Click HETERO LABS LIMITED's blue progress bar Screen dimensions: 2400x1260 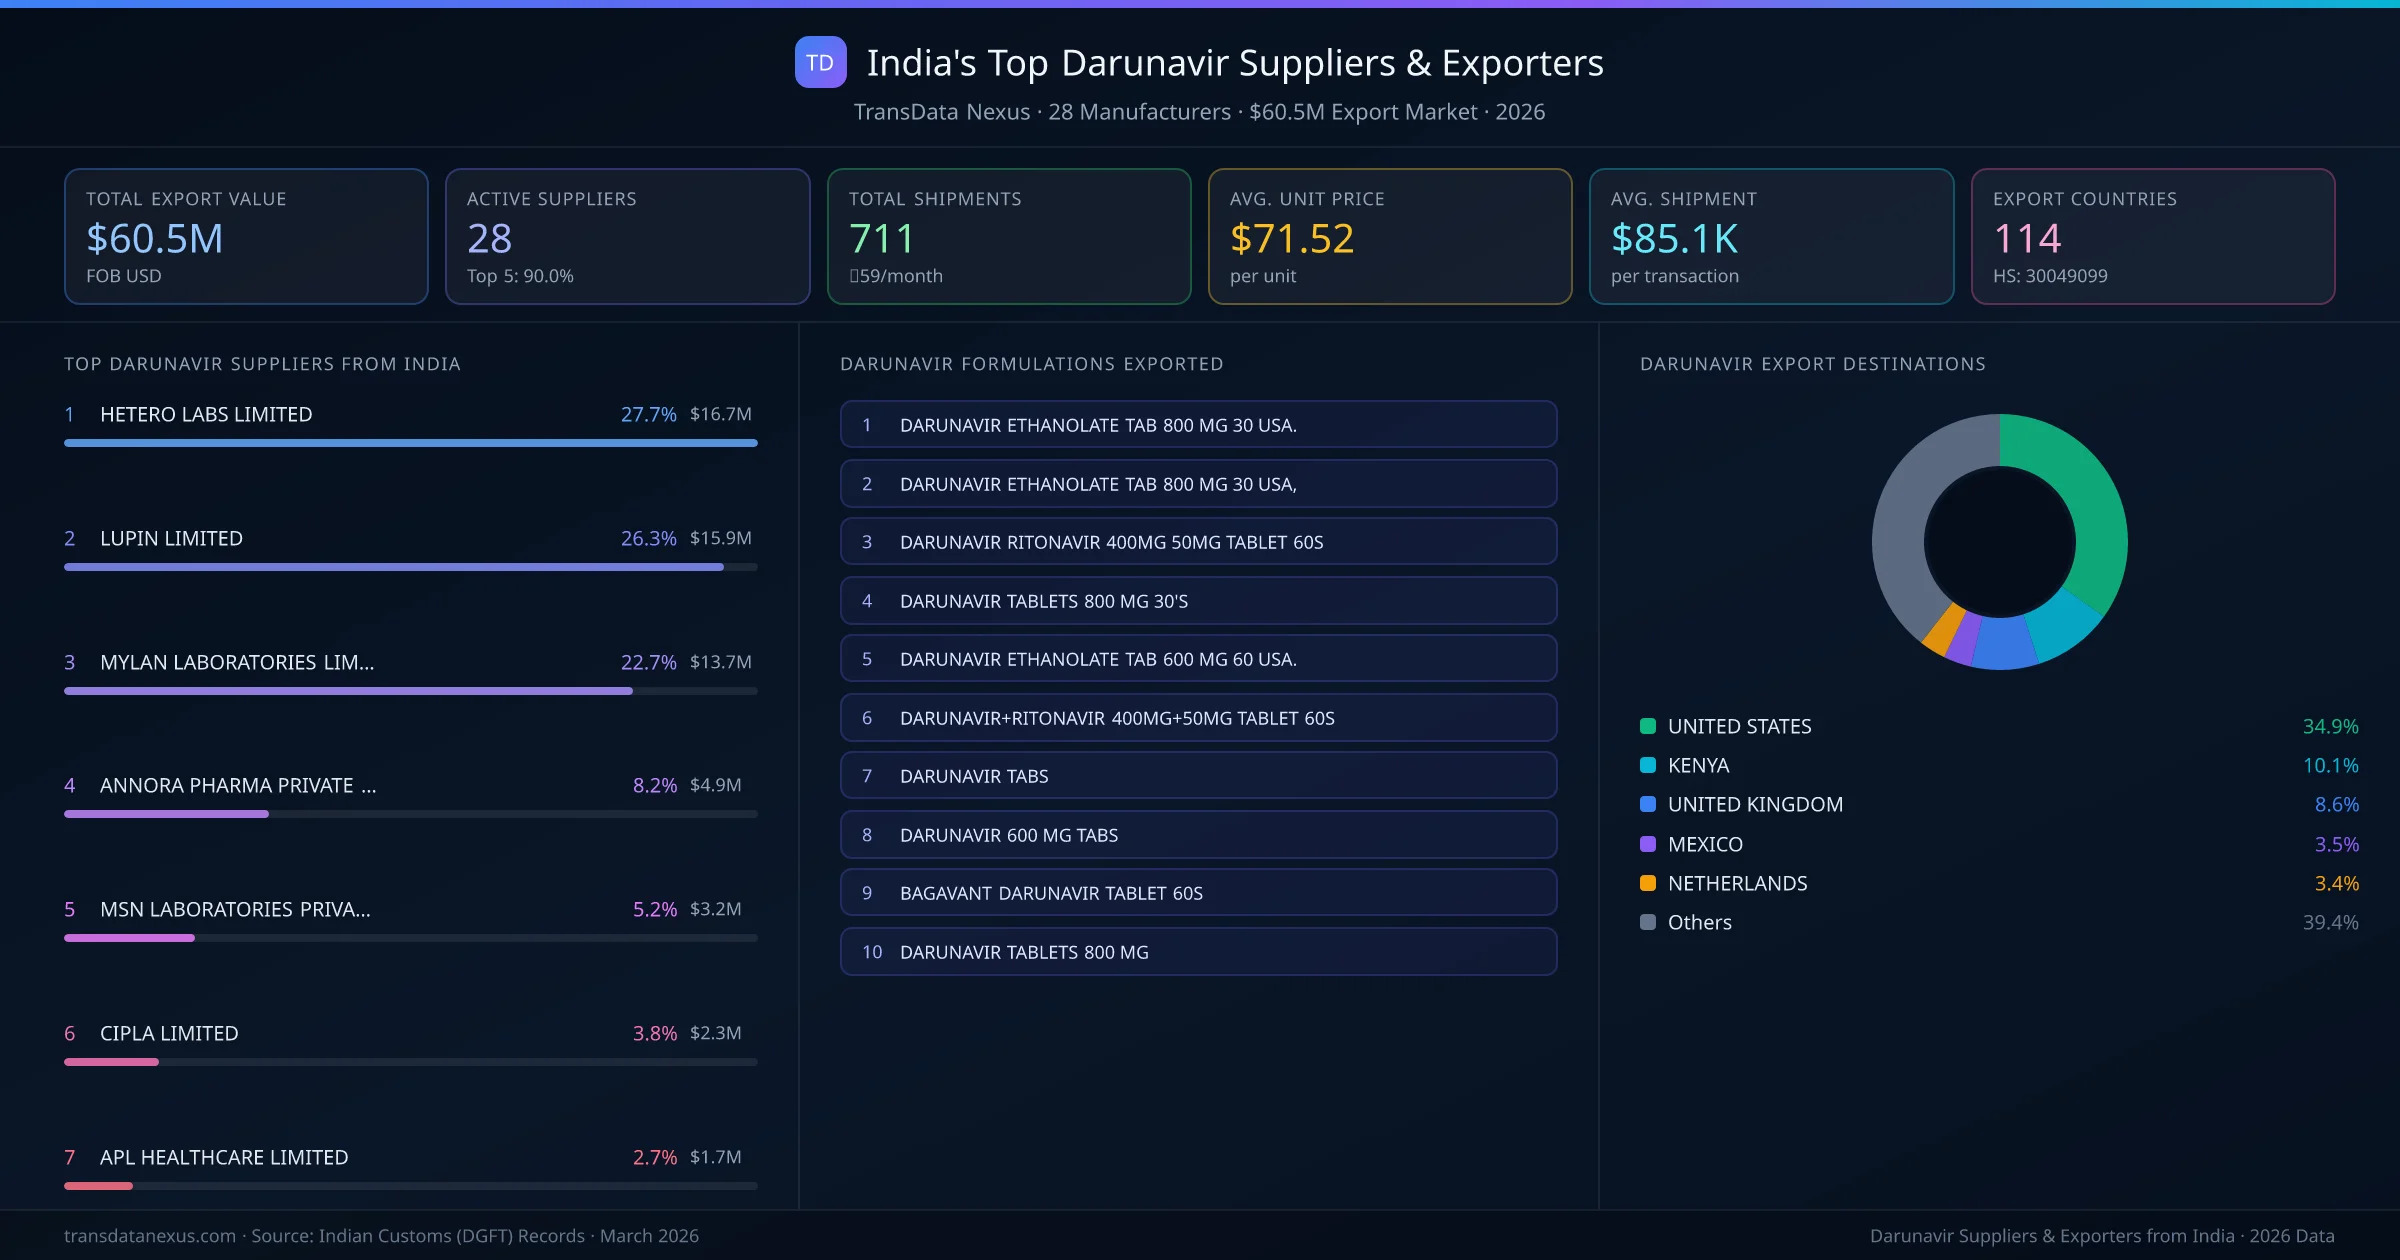[410, 442]
